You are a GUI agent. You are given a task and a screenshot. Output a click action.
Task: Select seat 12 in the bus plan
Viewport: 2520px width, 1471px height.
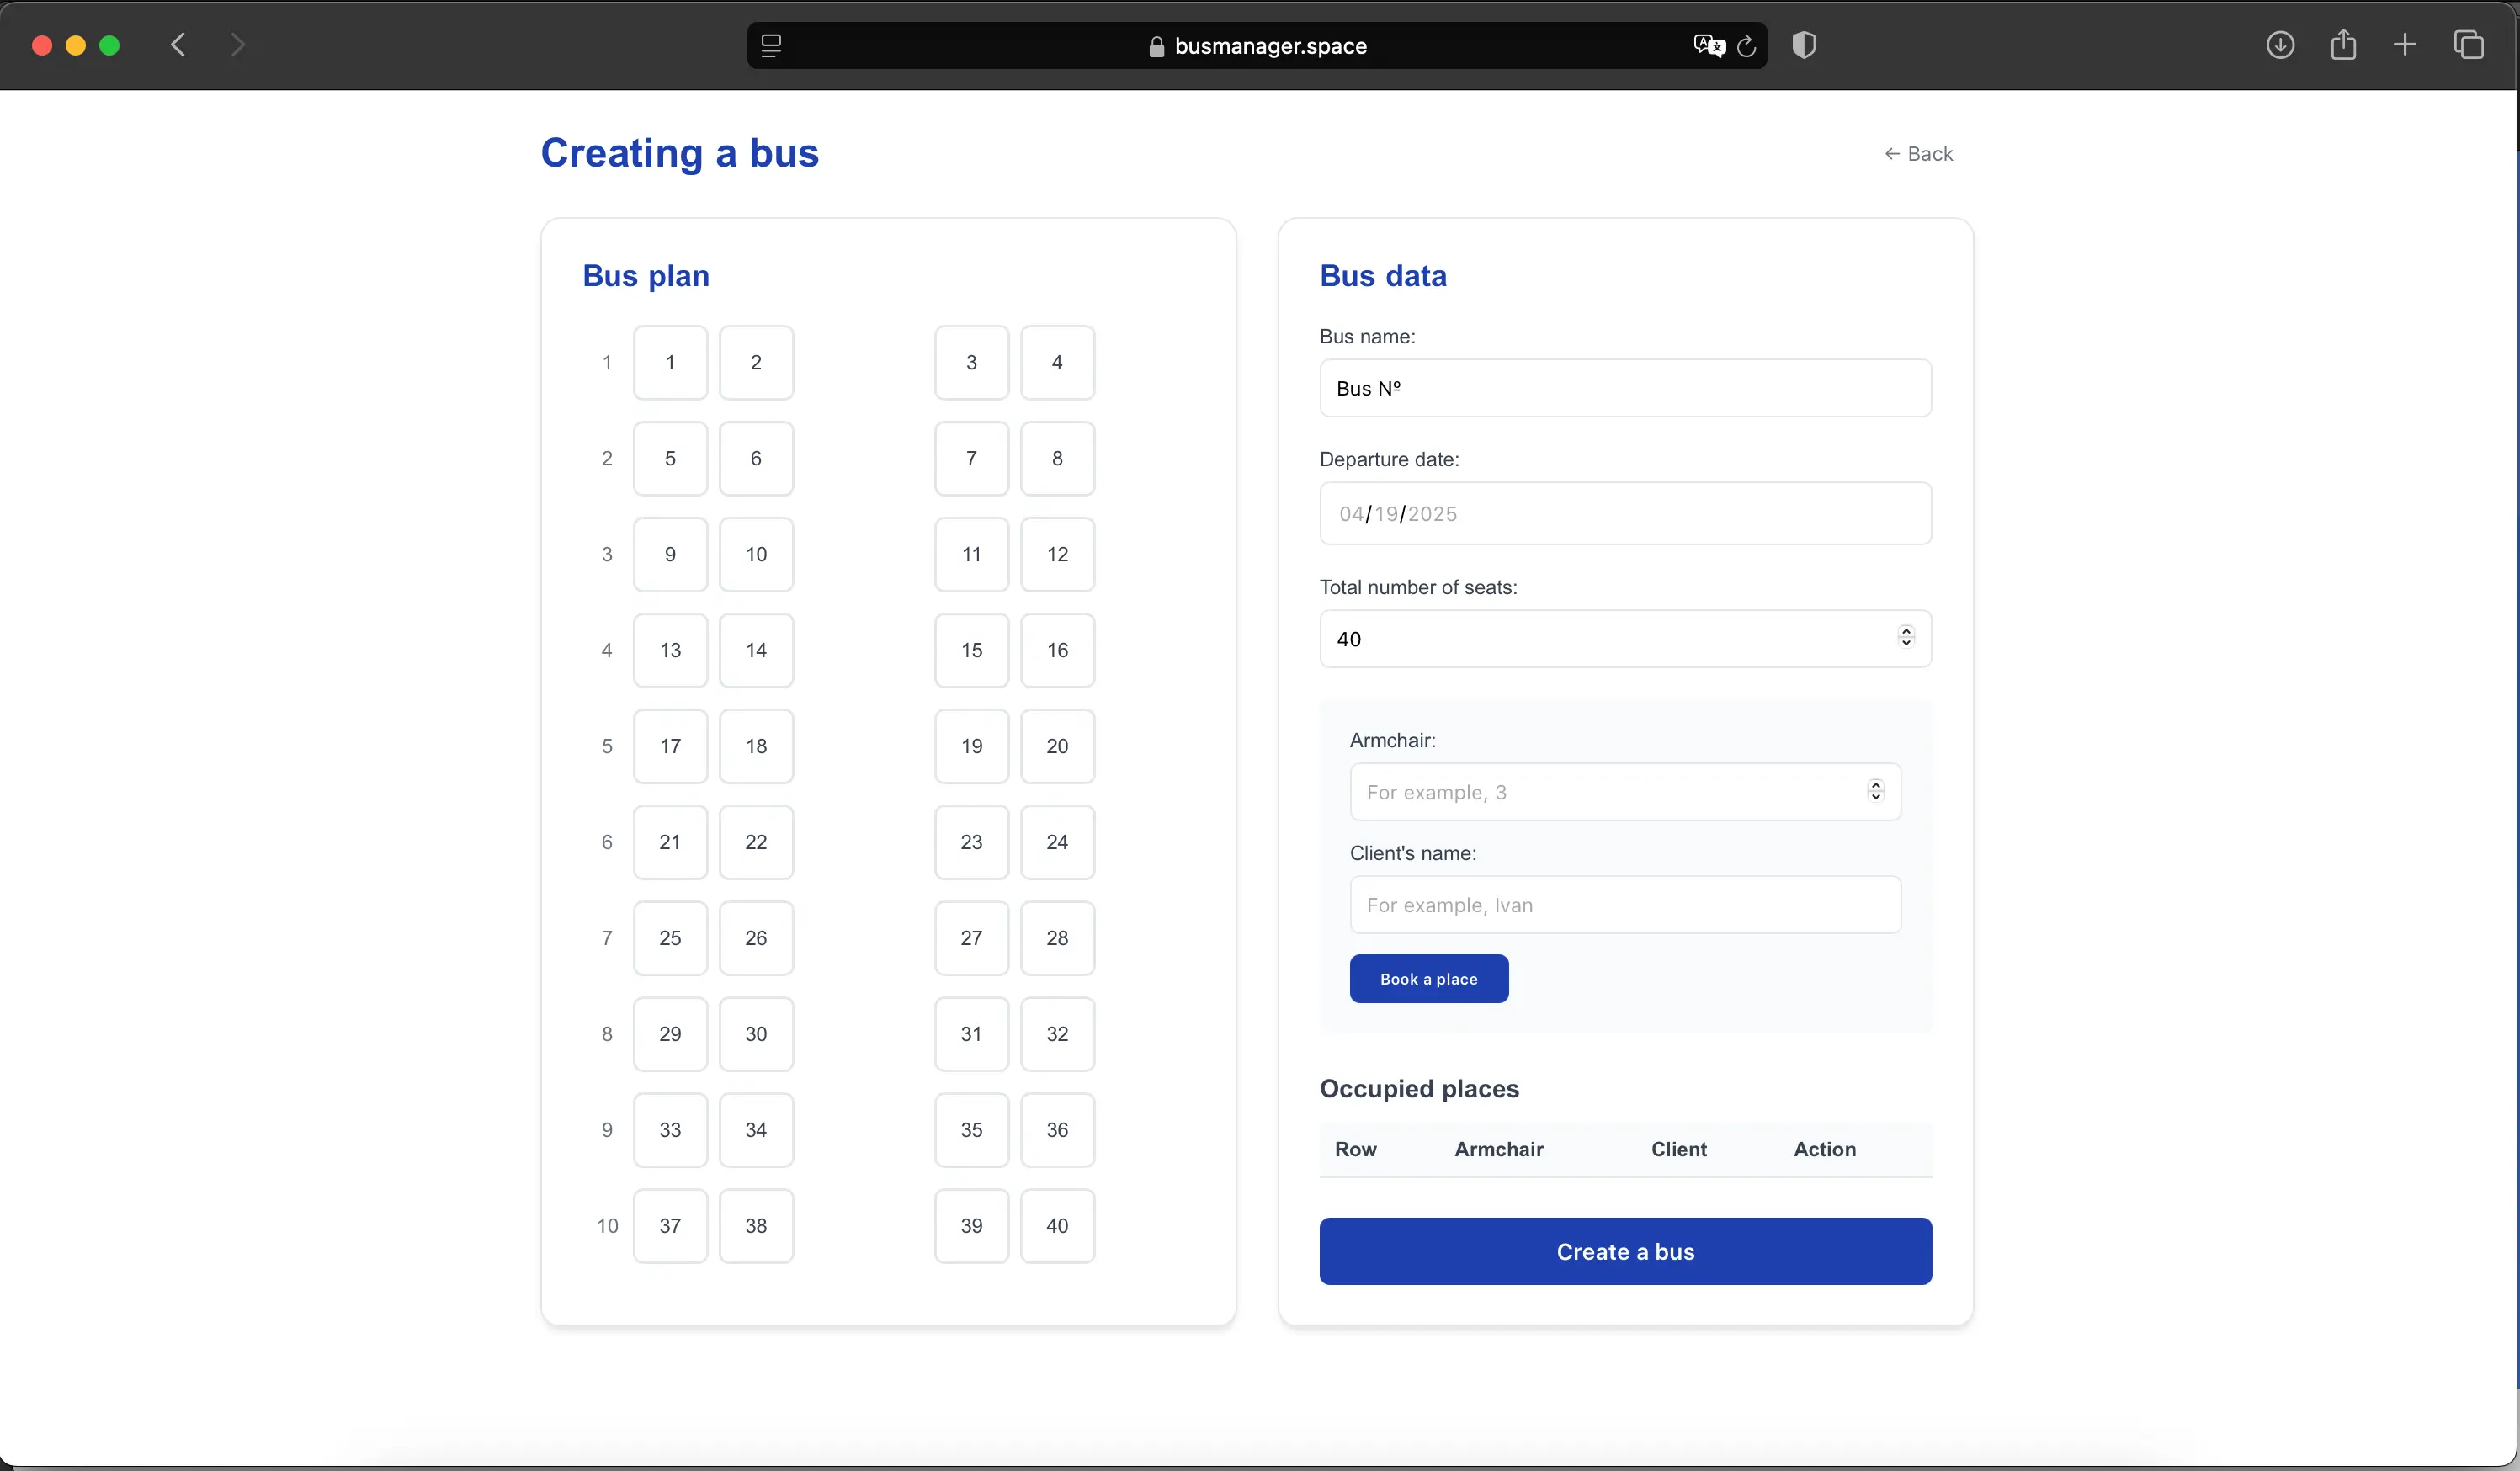(x=1056, y=554)
